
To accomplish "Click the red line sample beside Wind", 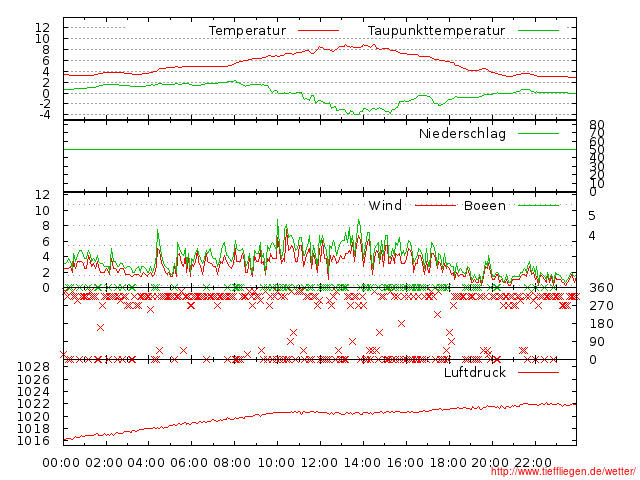I will [435, 205].
